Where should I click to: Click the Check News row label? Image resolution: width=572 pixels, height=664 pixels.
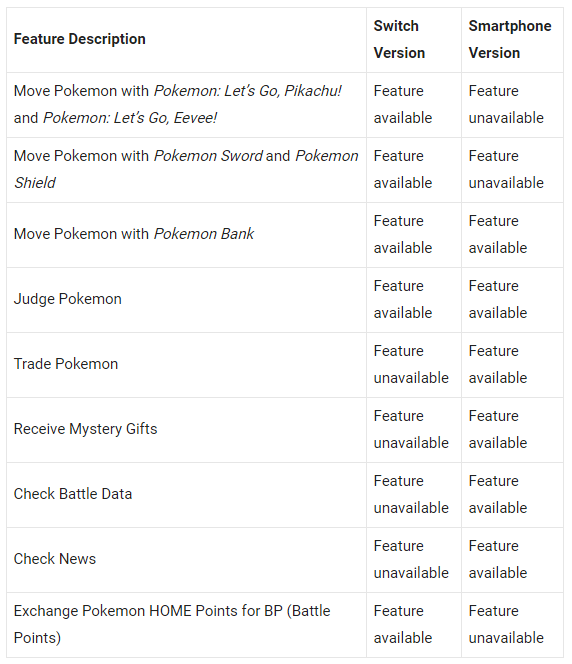tap(55, 559)
